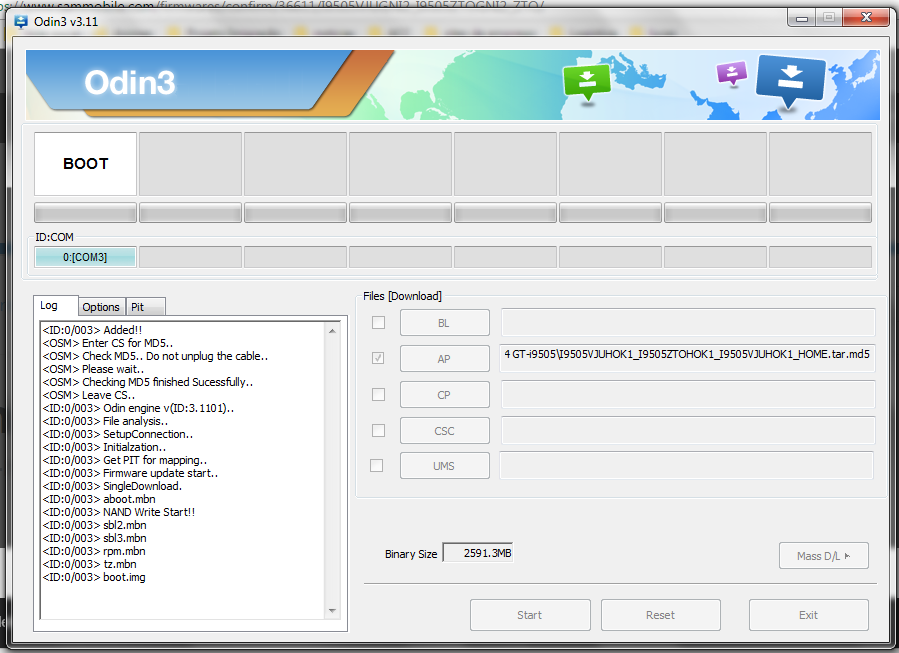899x653 pixels.
Task: Enable the UMS file checkbox
Action: tap(377, 466)
